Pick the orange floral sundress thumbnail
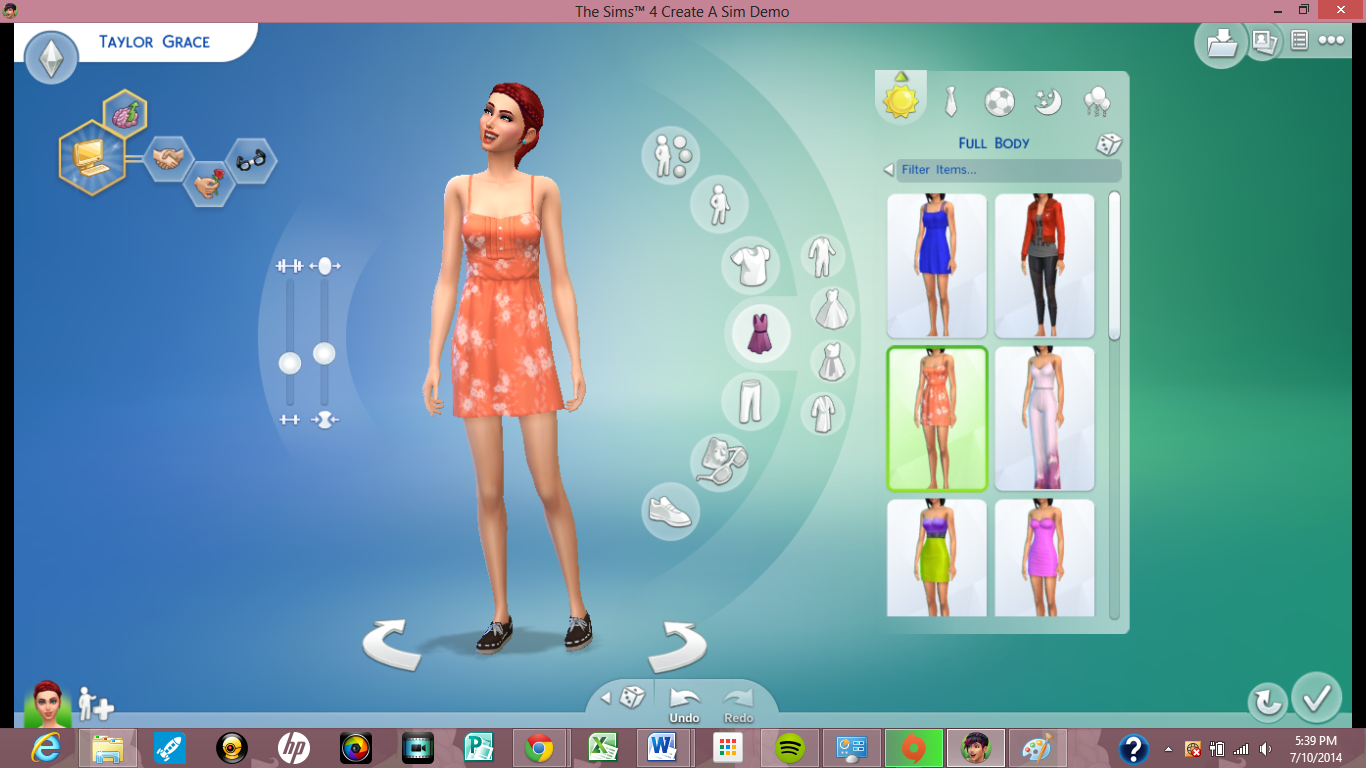This screenshot has height=768, width=1366. 937,419
